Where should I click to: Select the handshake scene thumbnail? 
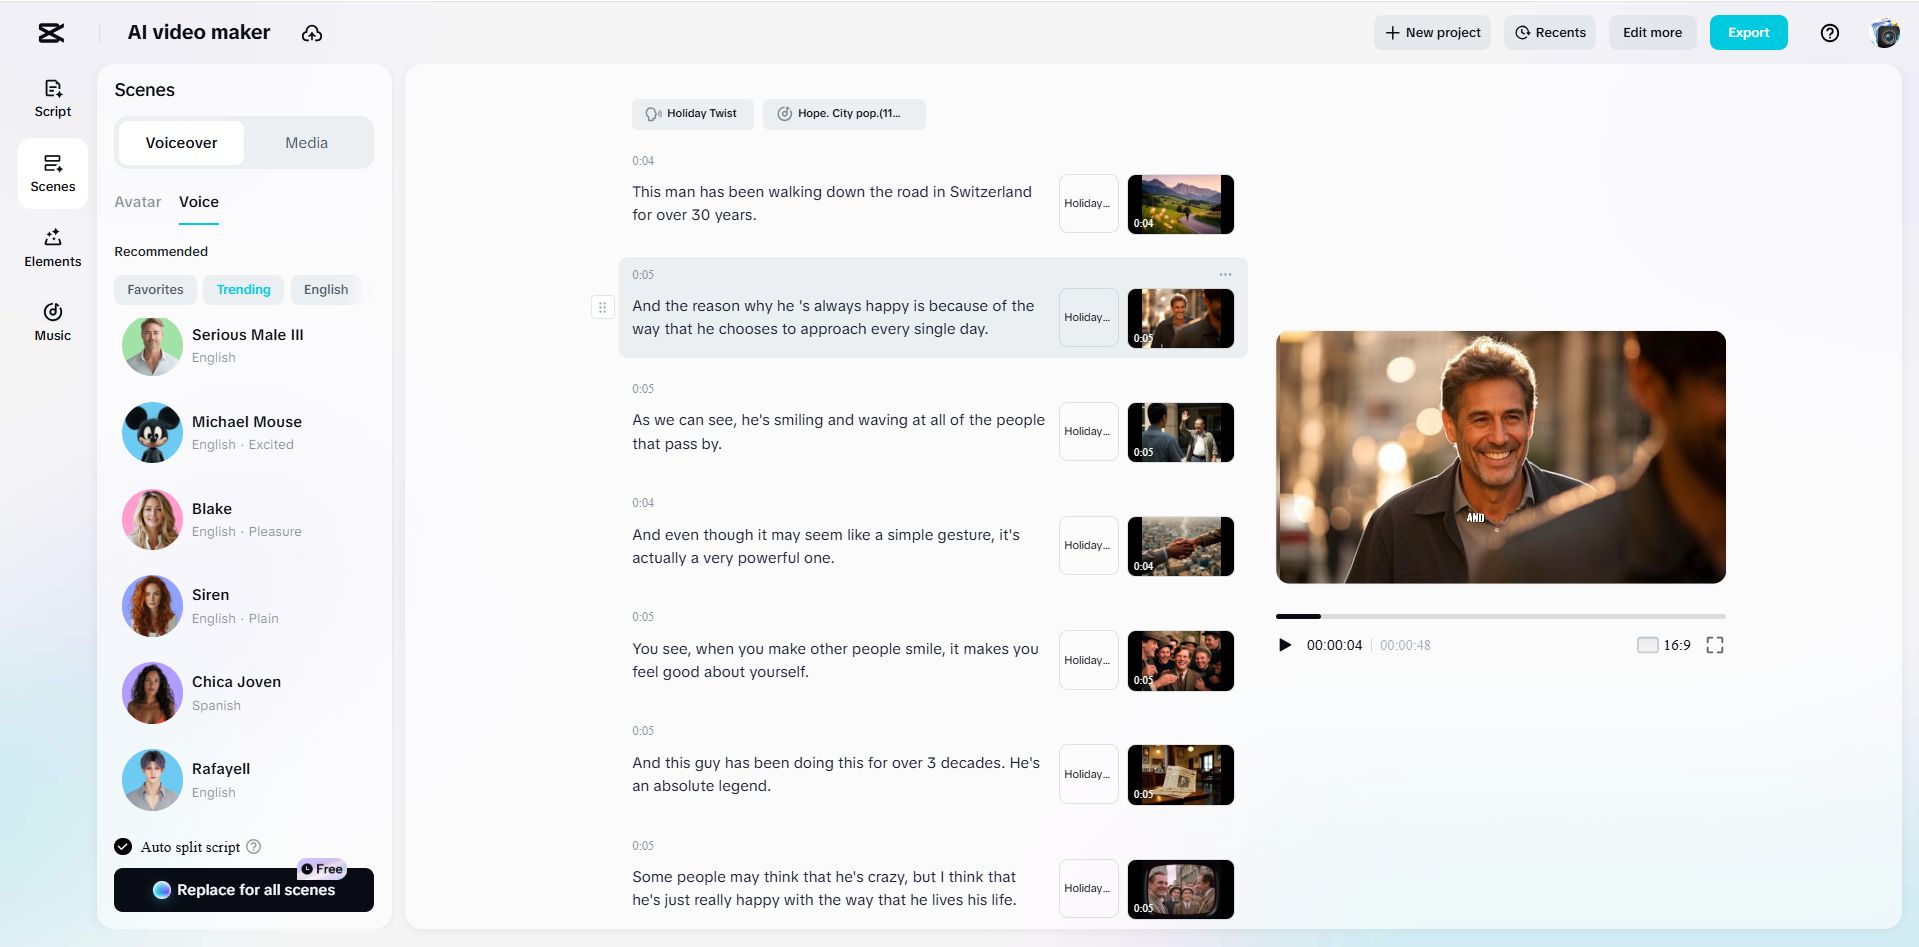point(1181,546)
